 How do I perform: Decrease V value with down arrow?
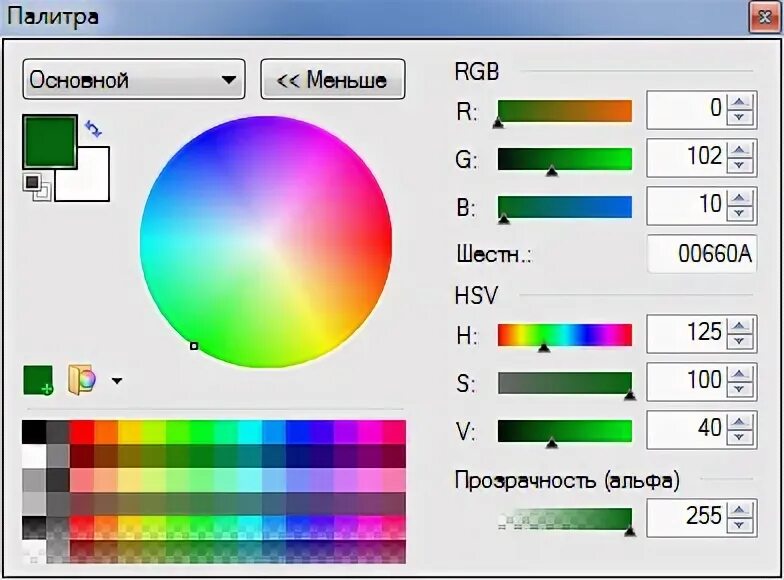click(x=740, y=438)
